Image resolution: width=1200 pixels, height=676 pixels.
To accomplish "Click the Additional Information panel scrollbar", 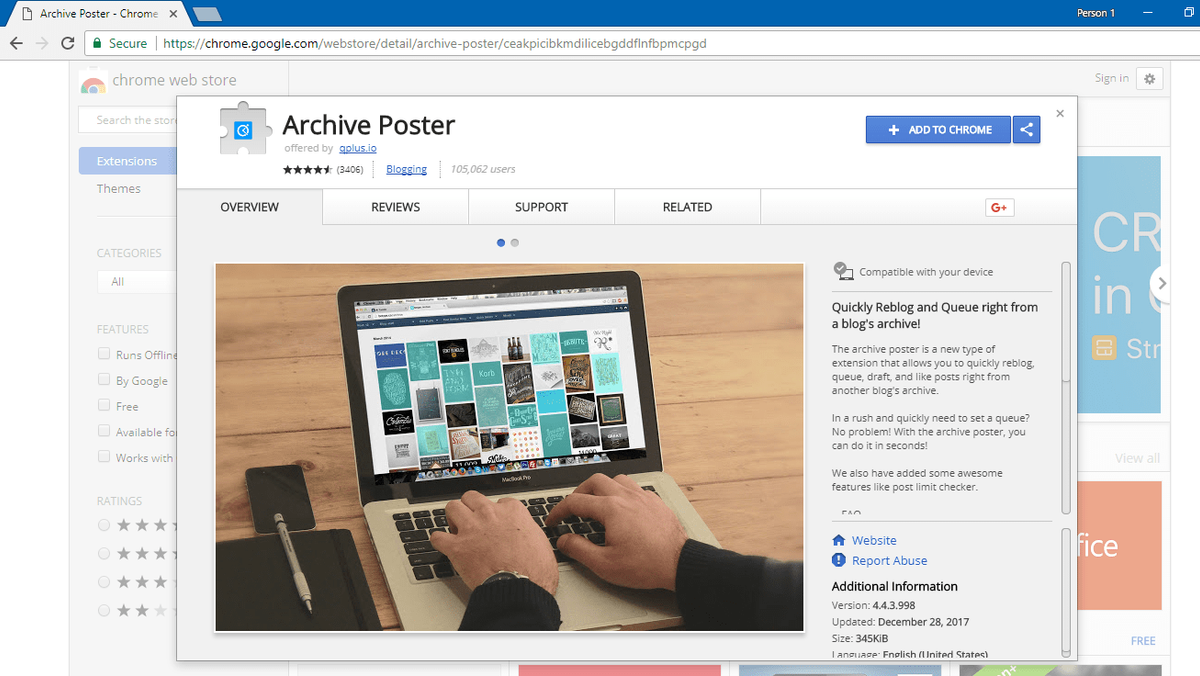I will tap(1066, 591).
